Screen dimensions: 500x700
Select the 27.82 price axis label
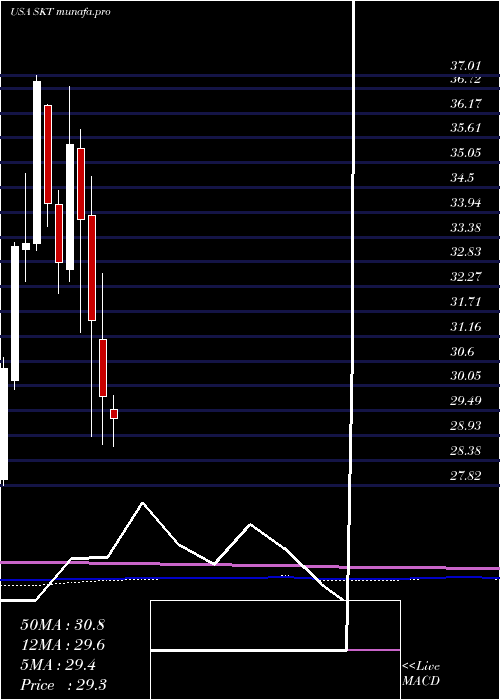465,476
